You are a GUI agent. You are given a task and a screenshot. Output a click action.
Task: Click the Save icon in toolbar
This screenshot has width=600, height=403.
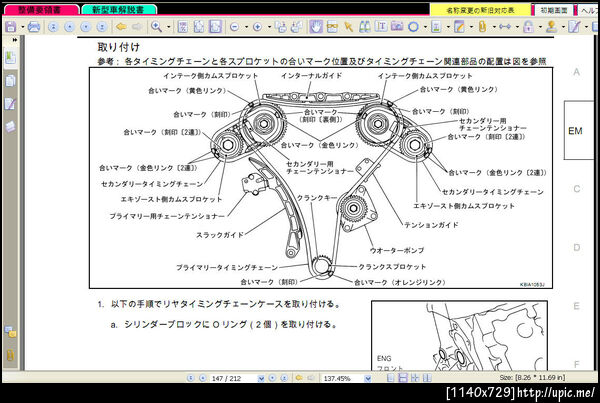click(x=11, y=27)
